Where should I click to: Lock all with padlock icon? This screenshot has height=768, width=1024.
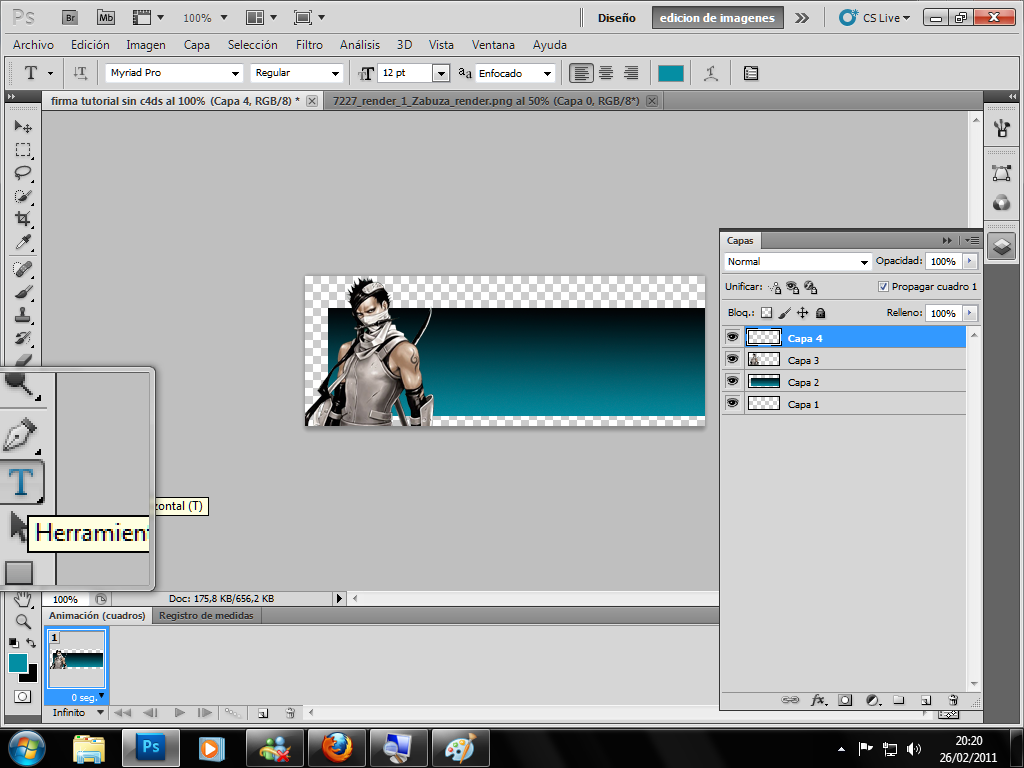click(x=821, y=313)
